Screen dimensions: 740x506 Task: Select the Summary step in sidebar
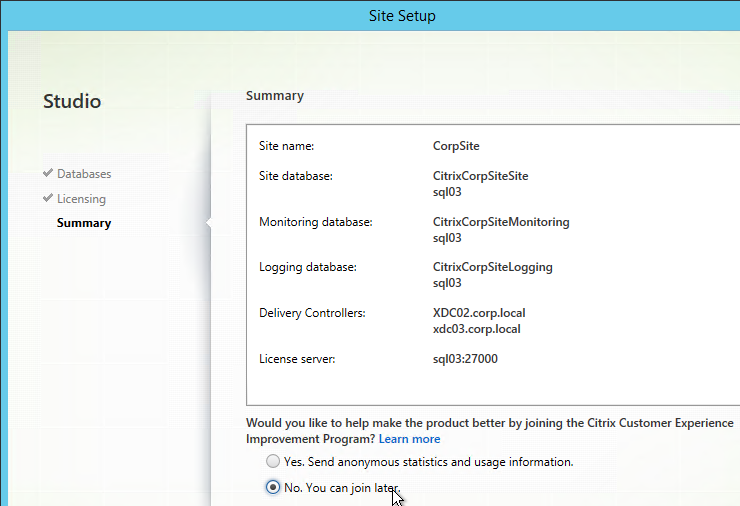pos(84,223)
